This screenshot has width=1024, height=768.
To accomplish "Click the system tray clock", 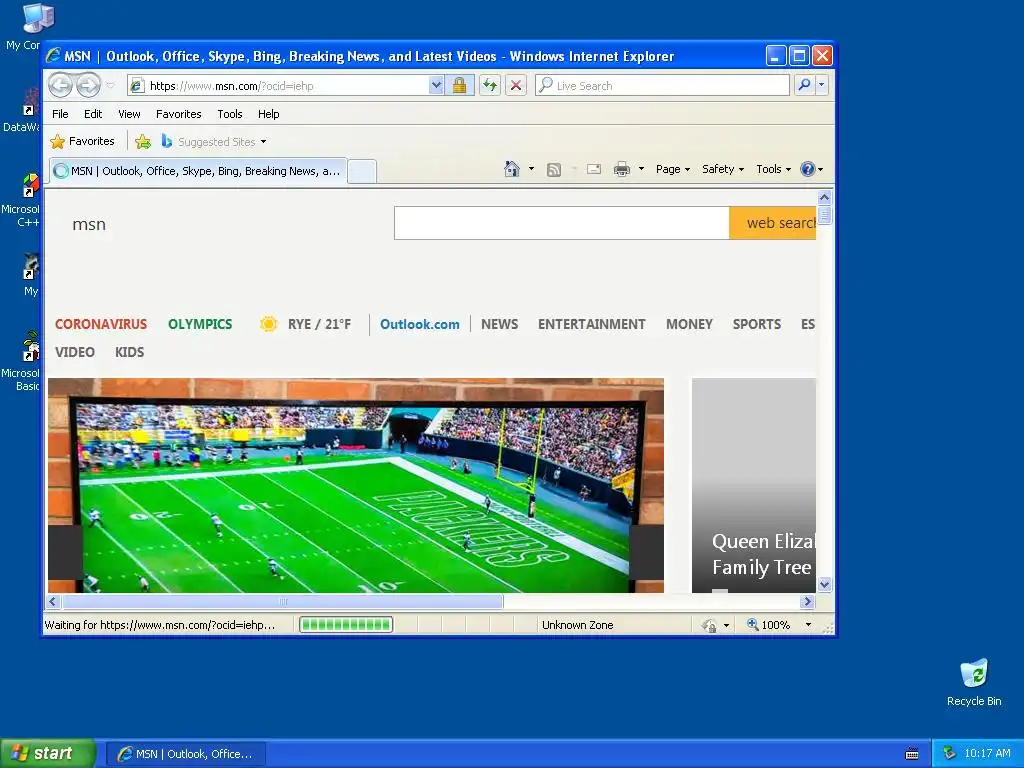I will pos(987,753).
